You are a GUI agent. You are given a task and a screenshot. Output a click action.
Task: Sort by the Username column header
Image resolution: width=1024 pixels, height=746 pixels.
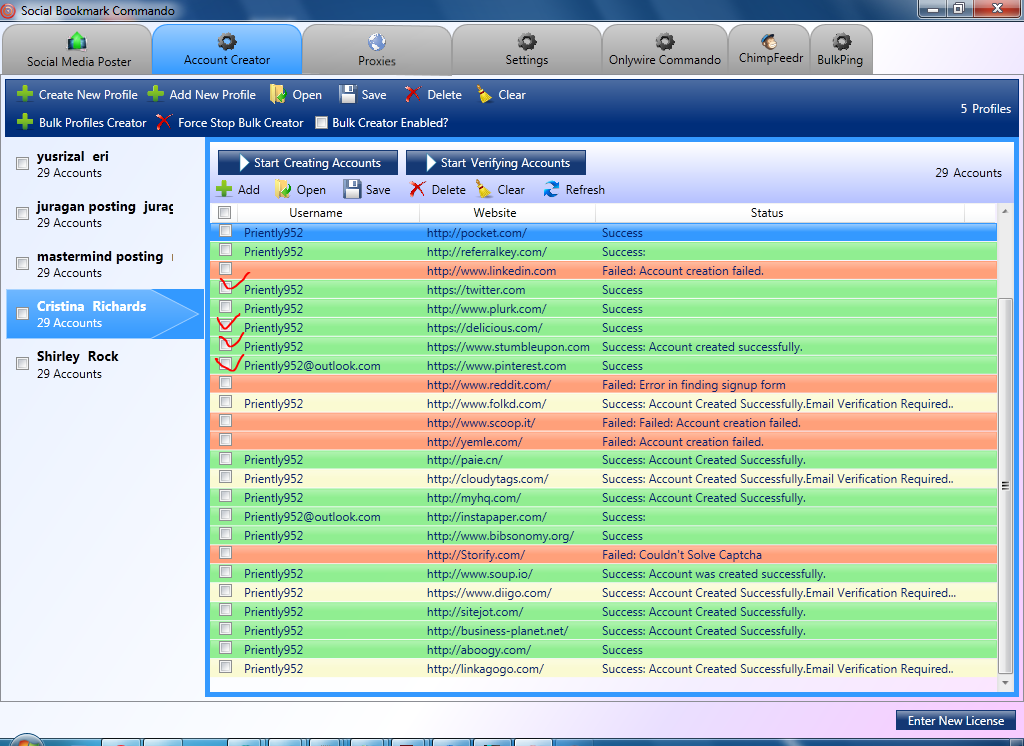point(315,213)
